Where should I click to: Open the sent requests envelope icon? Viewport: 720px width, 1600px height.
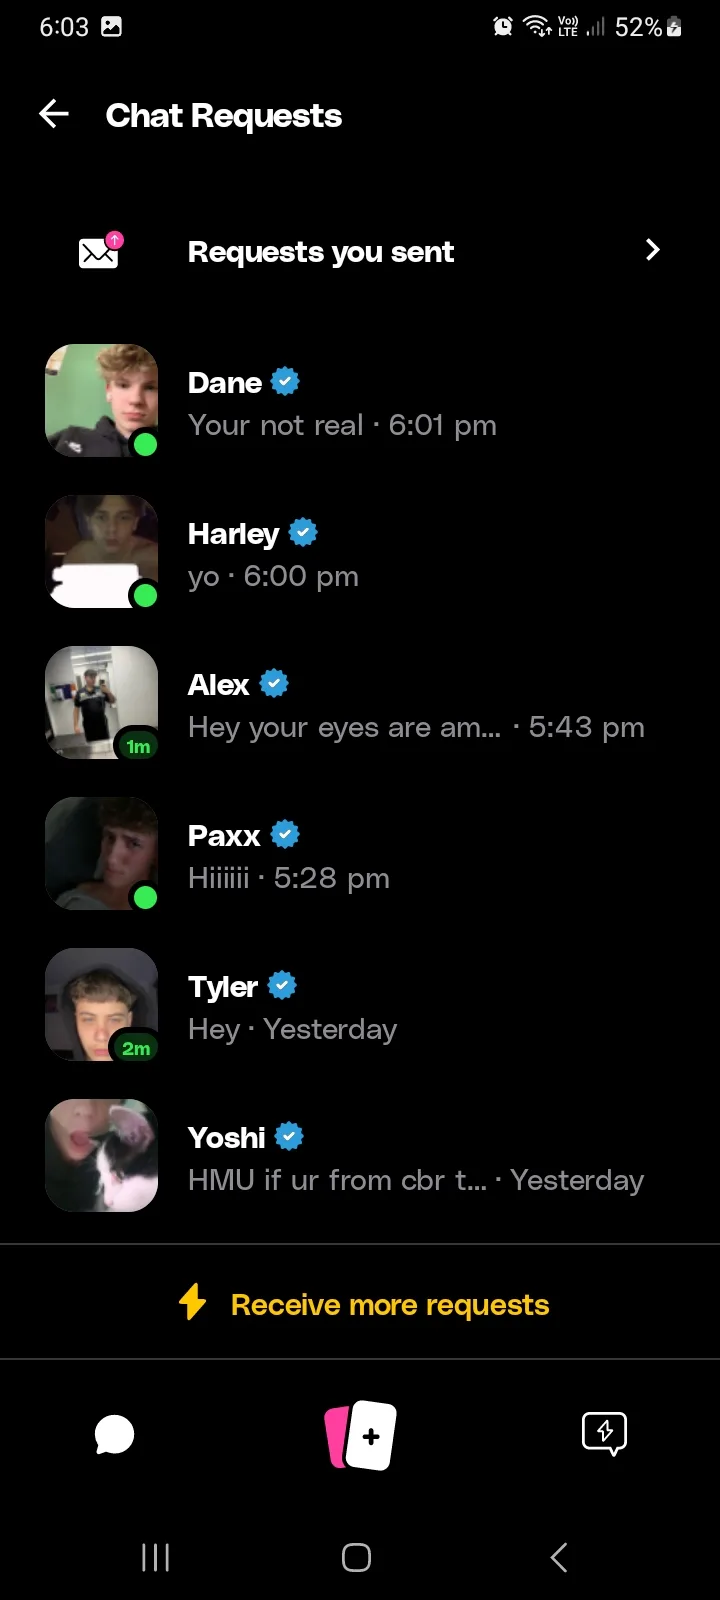(100, 251)
